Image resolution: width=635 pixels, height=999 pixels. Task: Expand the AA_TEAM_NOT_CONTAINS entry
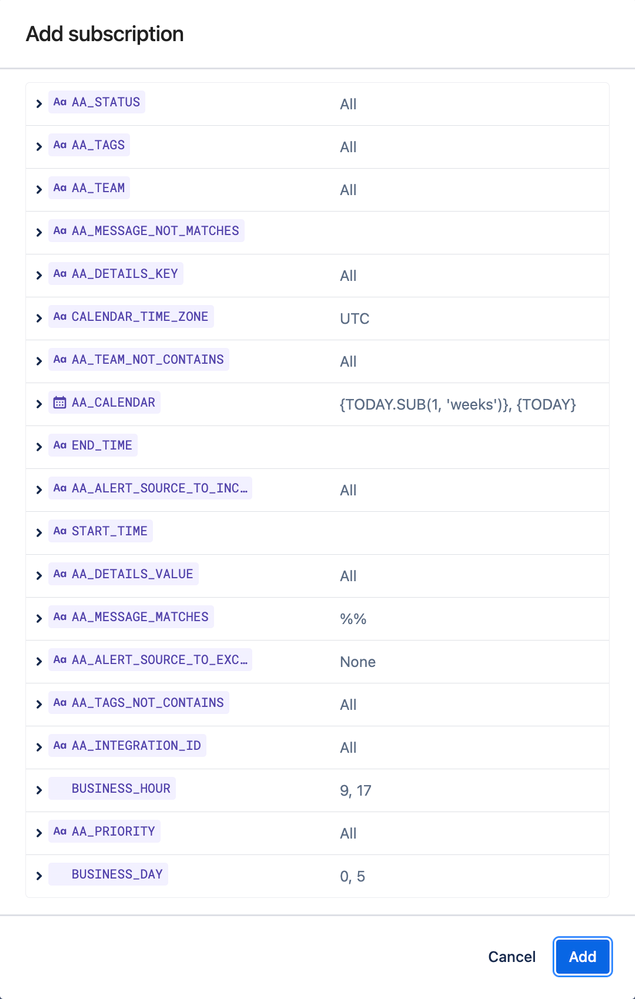39,360
